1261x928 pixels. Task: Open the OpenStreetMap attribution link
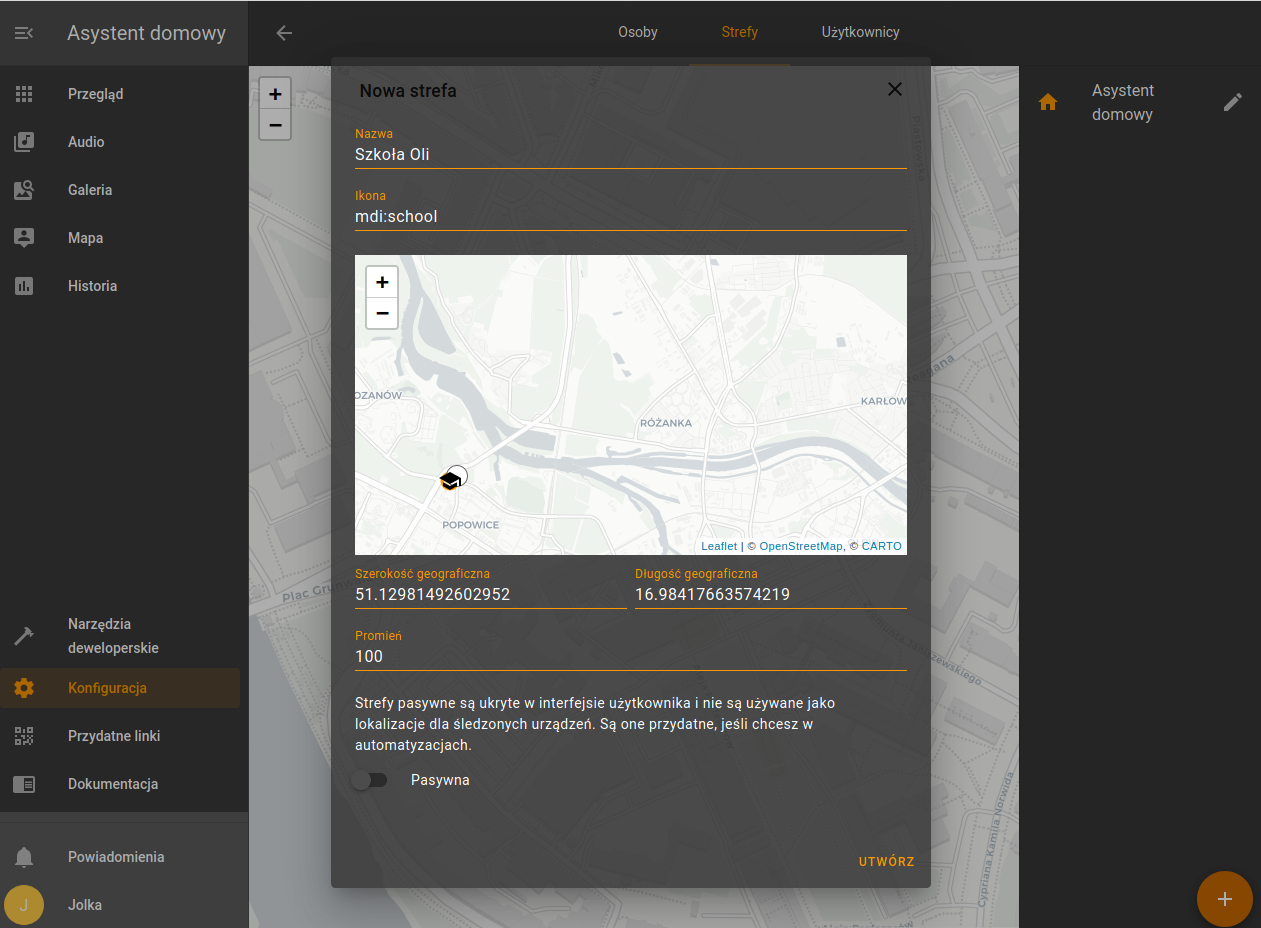[801, 546]
